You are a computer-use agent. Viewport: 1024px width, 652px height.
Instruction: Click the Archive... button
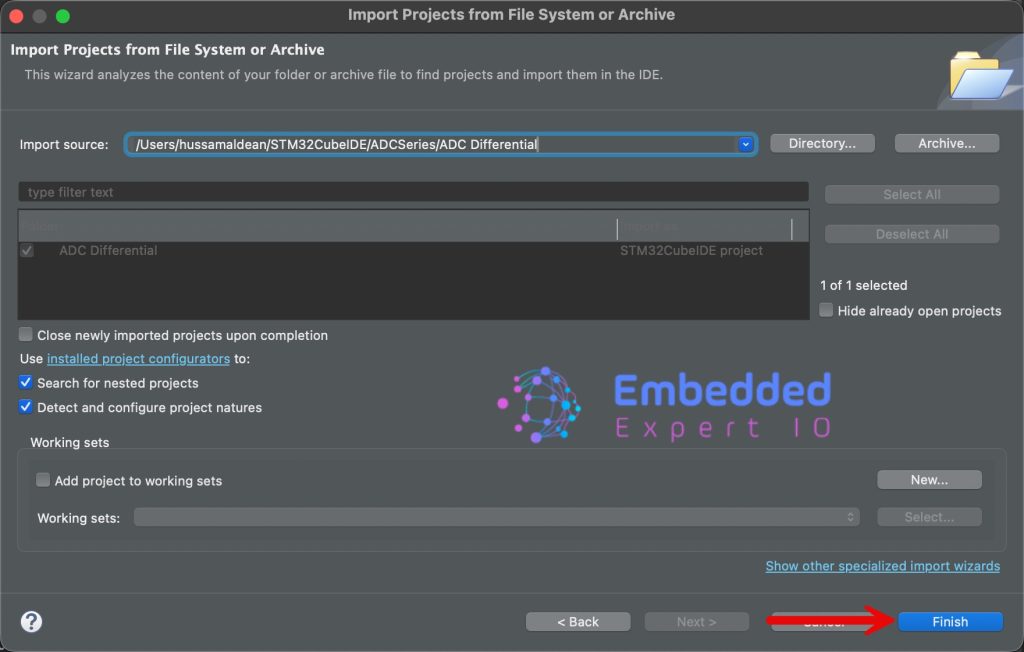point(946,143)
